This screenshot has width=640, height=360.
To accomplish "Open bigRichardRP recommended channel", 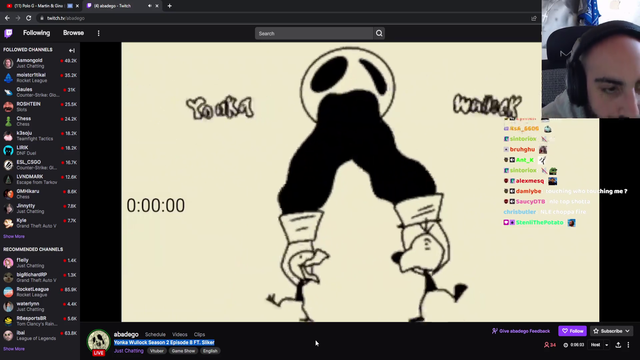I will 40,278.
